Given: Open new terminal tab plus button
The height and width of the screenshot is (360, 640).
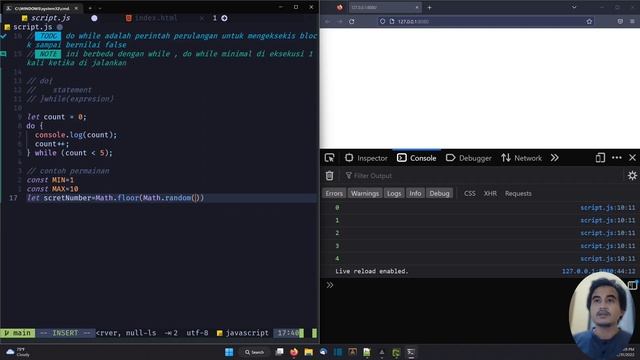Looking at the screenshot, I should click(90, 8).
